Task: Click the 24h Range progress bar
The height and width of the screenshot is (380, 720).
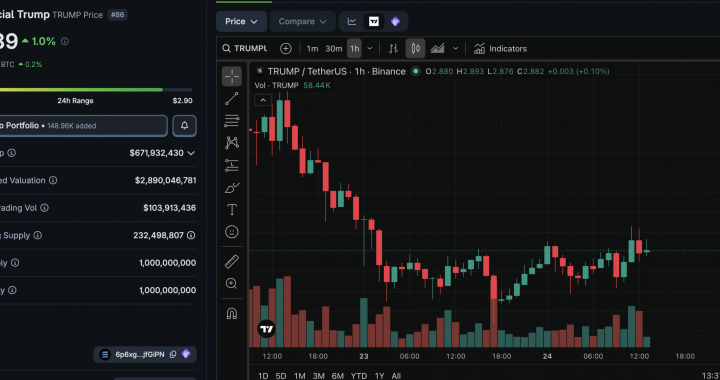Action: (96, 89)
